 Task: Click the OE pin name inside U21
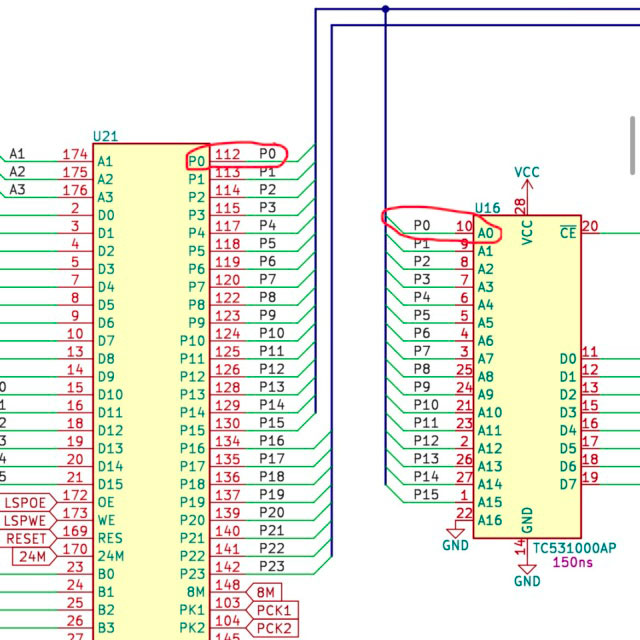point(106,502)
